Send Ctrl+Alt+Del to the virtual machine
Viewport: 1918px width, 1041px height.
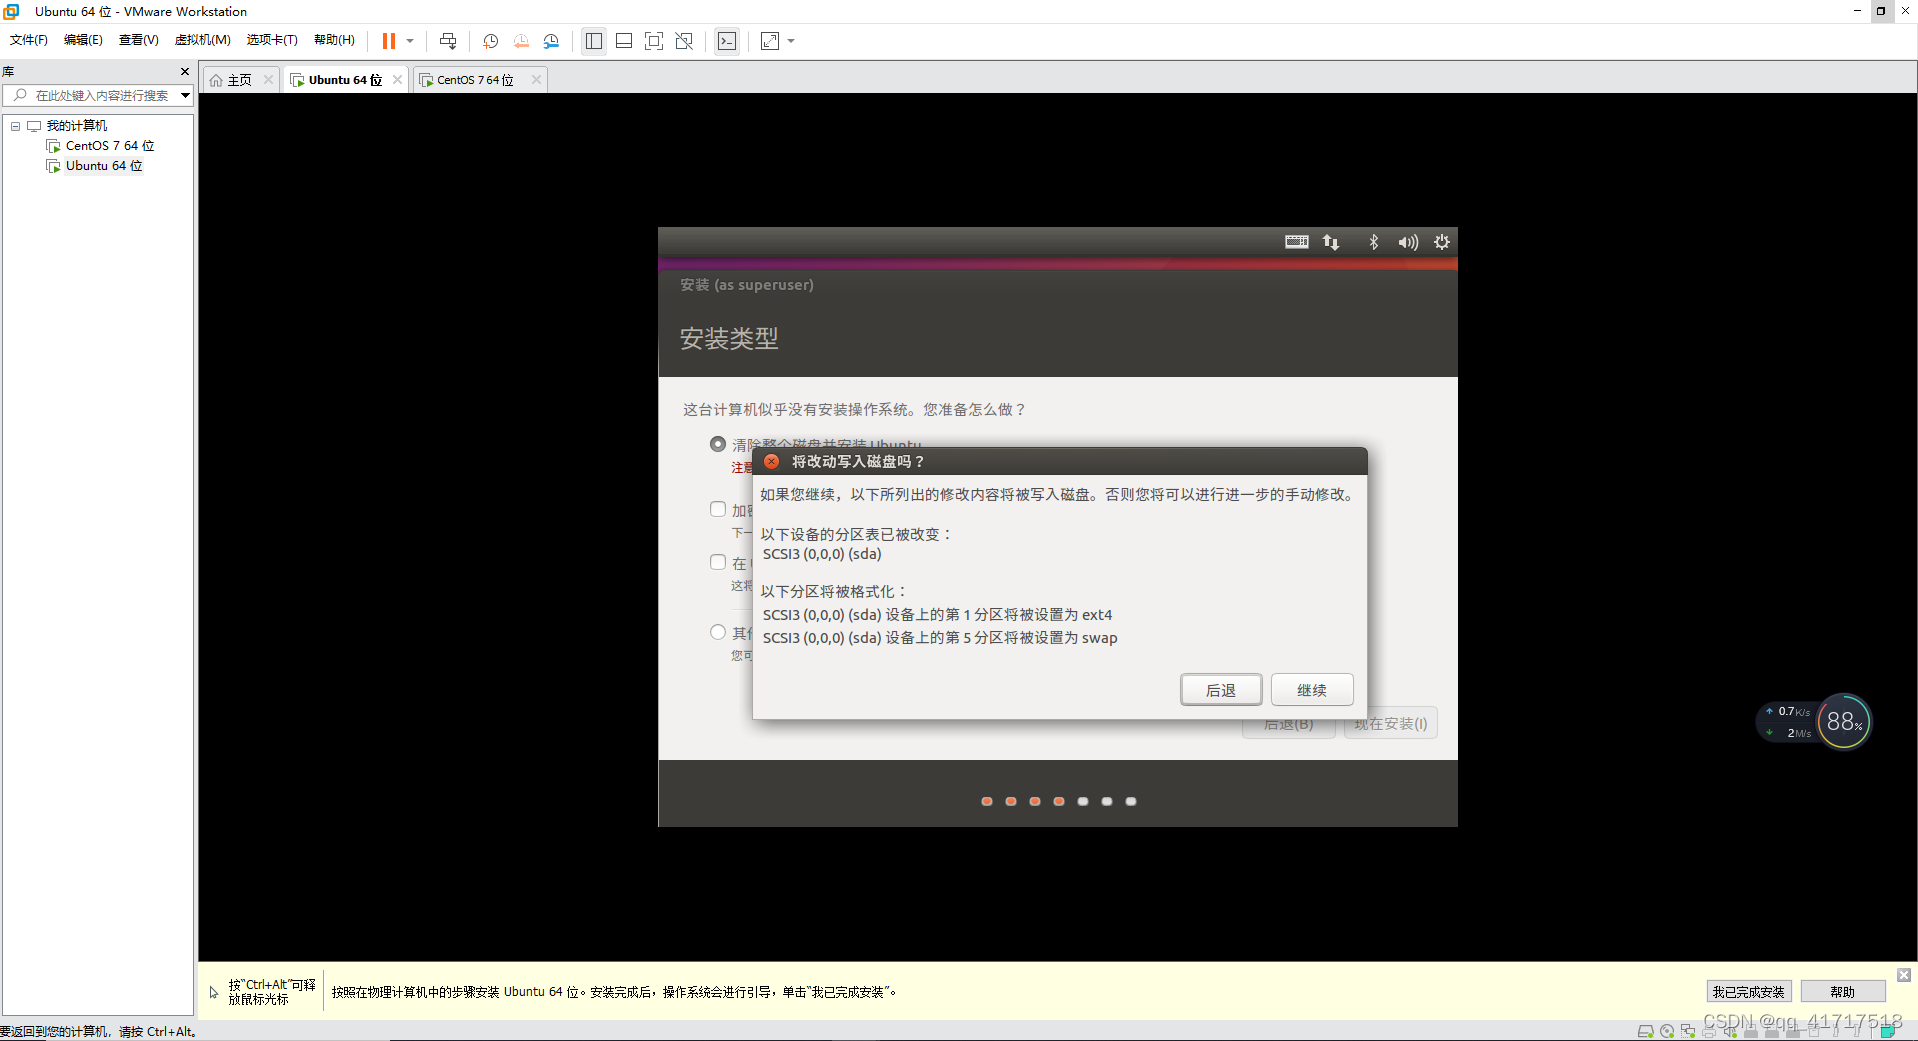click(x=448, y=41)
